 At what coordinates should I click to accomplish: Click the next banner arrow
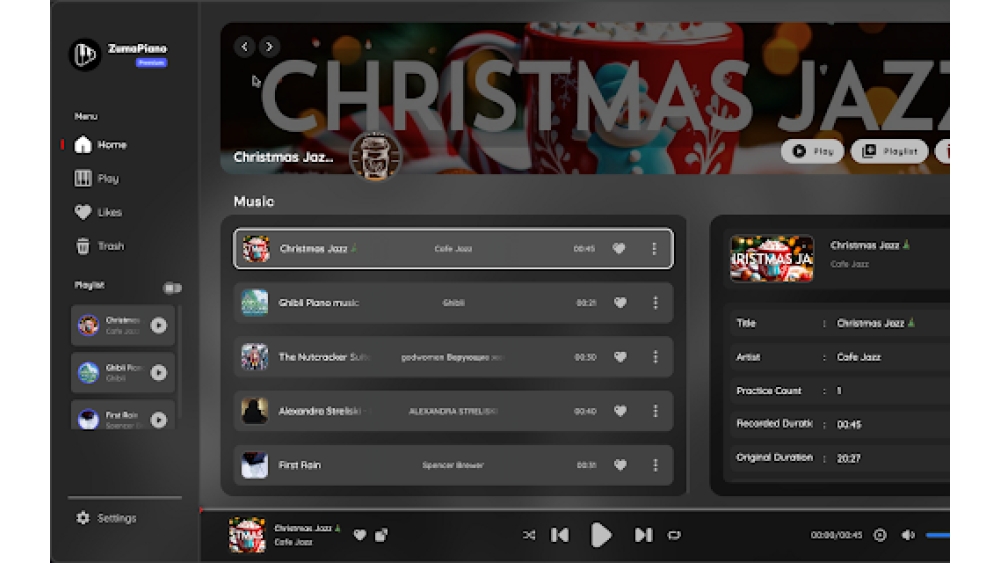click(269, 47)
